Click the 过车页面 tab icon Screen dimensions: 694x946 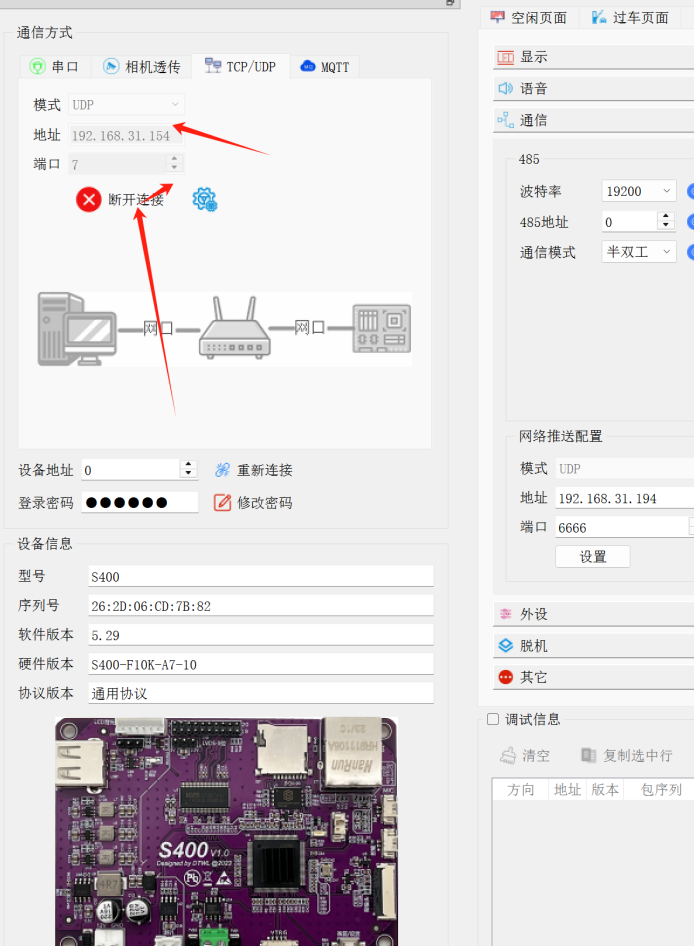[599, 17]
